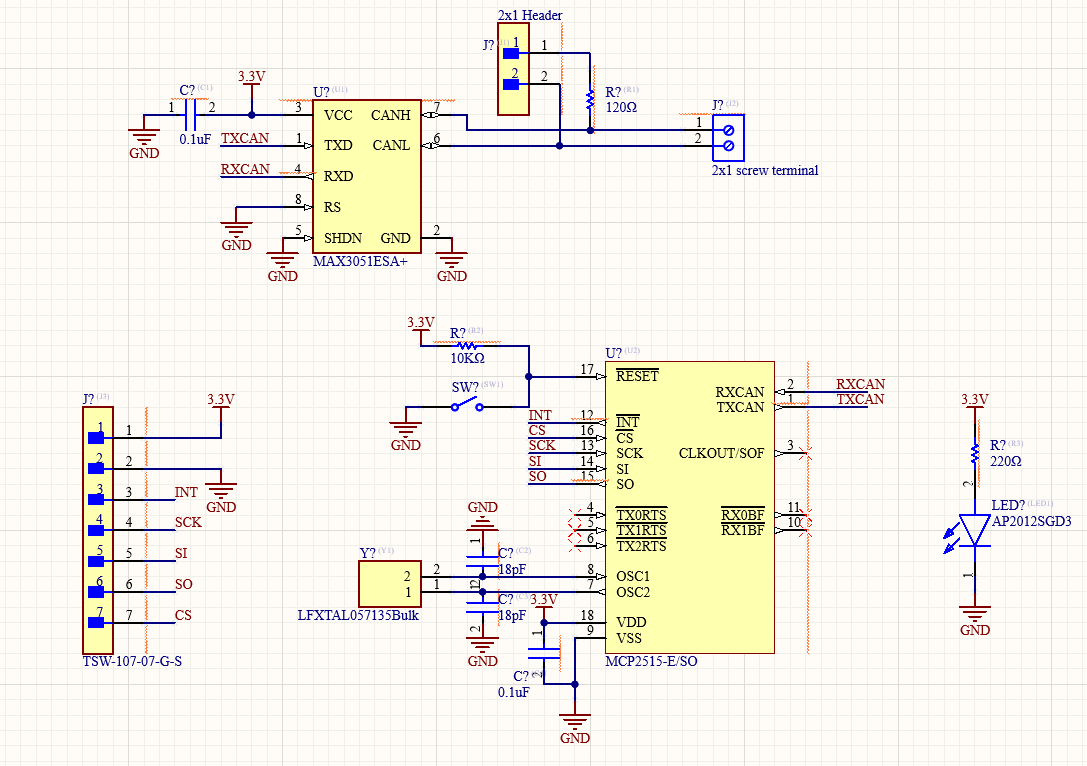The height and width of the screenshot is (766, 1087).
Task: Click the OSC1 pin name
Action: 633,577
